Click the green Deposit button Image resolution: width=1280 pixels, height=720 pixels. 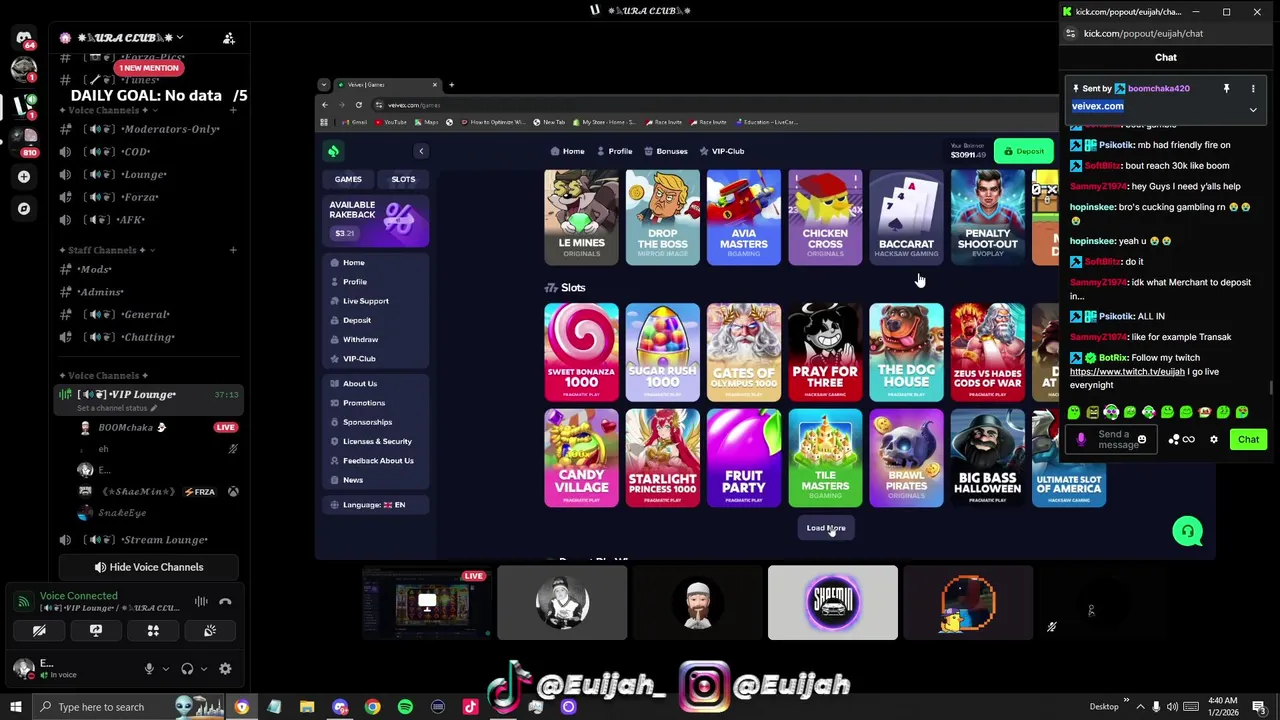[x=1024, y=151]
